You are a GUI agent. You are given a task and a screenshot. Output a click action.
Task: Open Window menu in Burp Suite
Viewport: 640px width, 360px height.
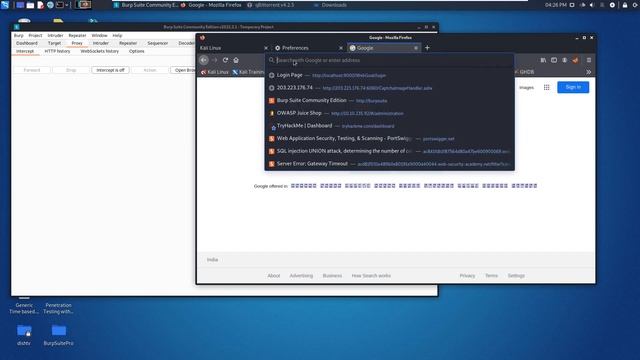click(99, 36)
